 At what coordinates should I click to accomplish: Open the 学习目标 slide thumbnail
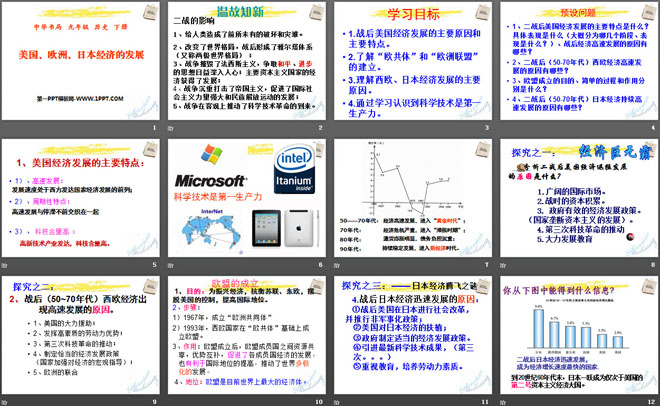413,61
